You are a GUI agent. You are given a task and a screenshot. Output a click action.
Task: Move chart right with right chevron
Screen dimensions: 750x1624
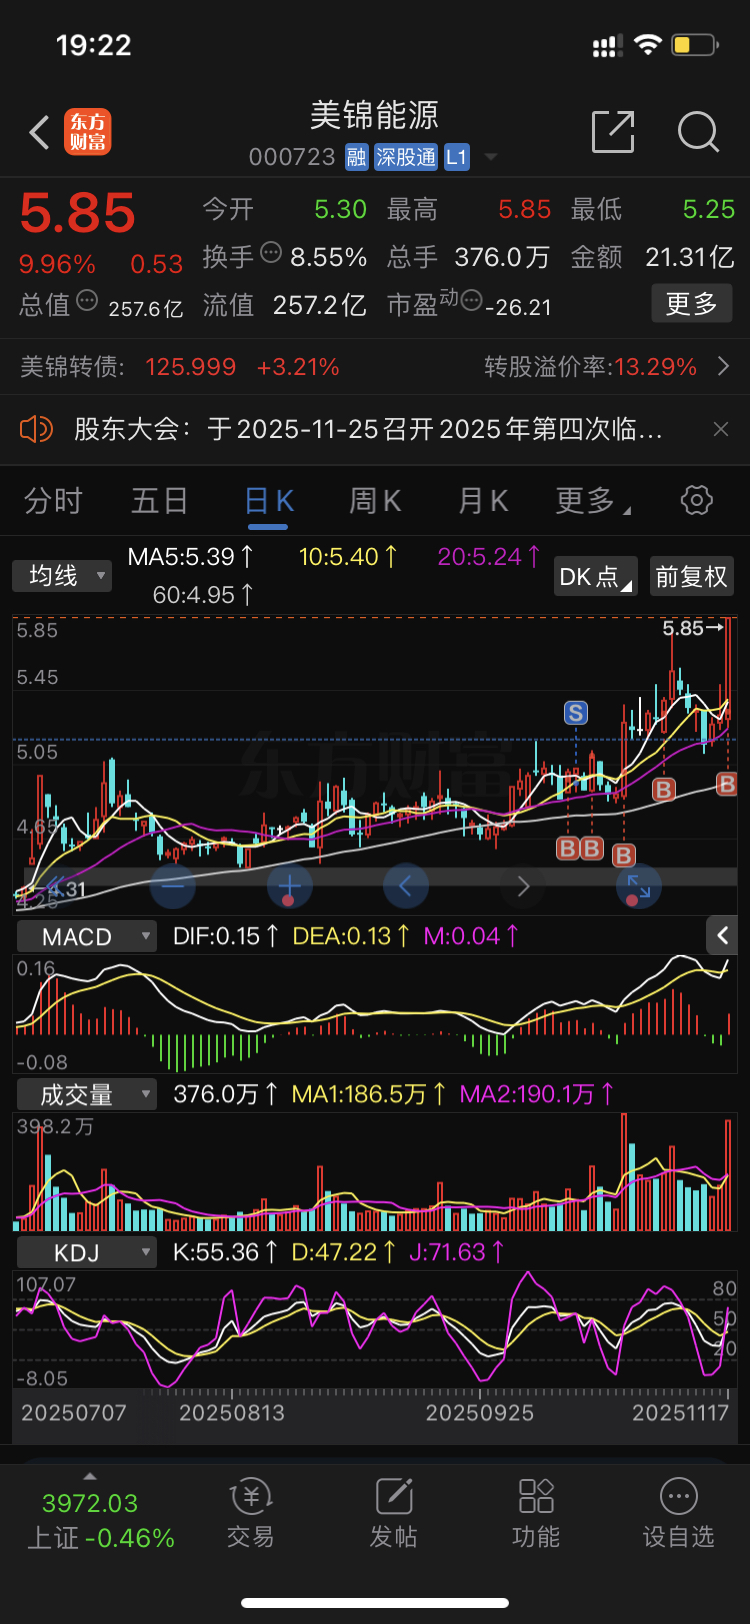click(523, 885)
